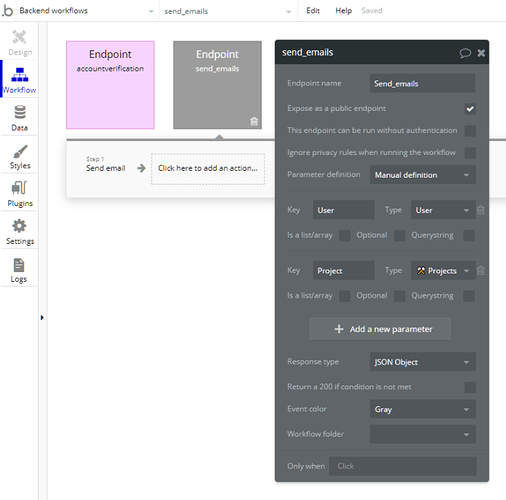
Task: Open the Event color Gray selector
Action: [422, 409]
